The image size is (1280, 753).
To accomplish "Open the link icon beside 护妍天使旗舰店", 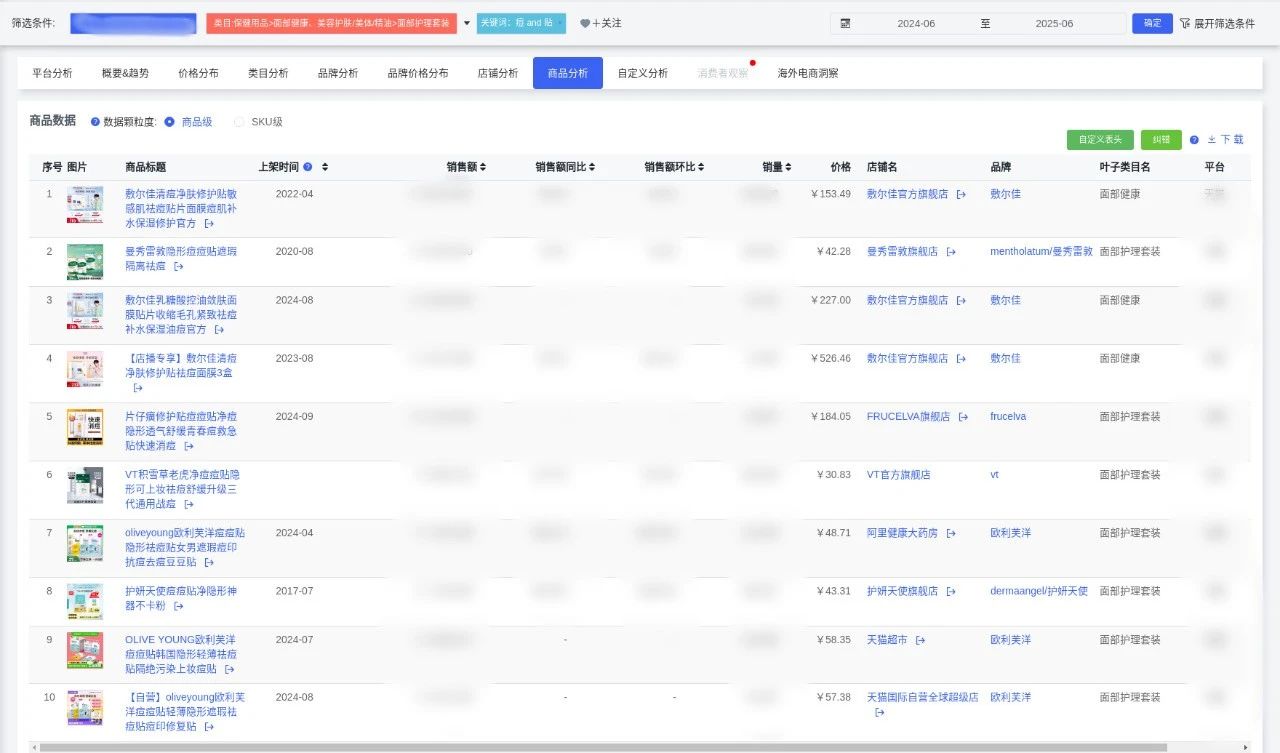I will [951, 591].
